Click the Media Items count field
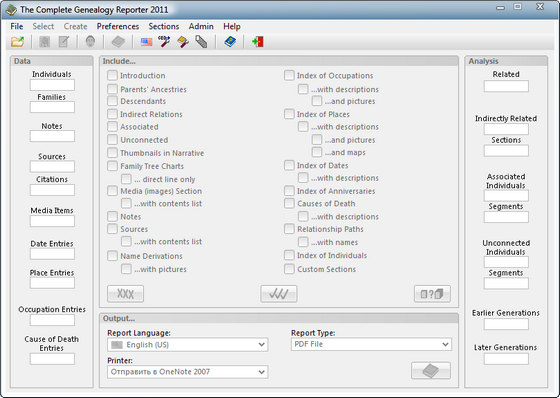The height and width of the screenshot is (398, 560). coord(52,221)
